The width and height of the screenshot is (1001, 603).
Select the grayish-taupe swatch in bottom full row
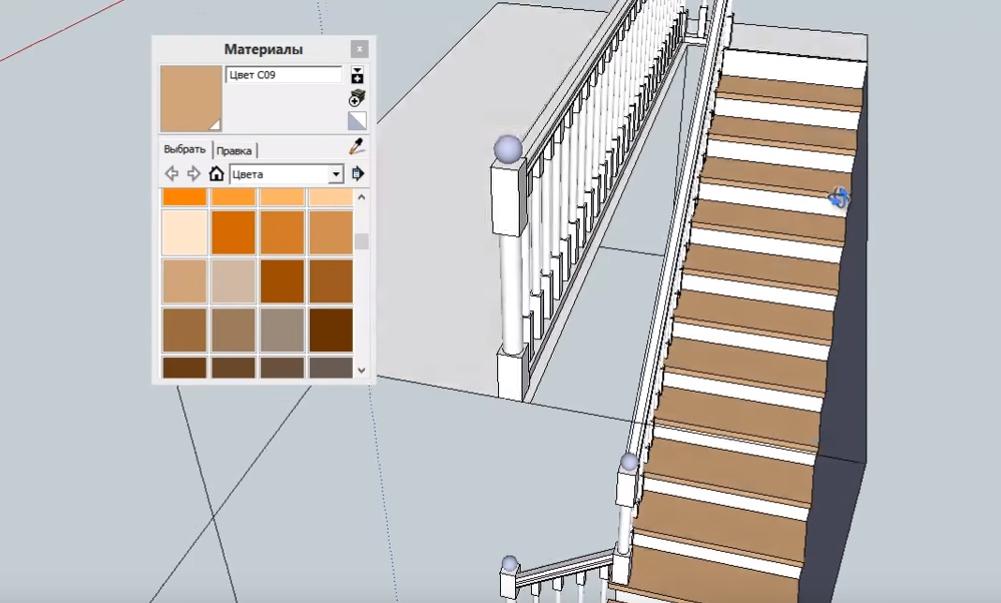coord(282,329)
